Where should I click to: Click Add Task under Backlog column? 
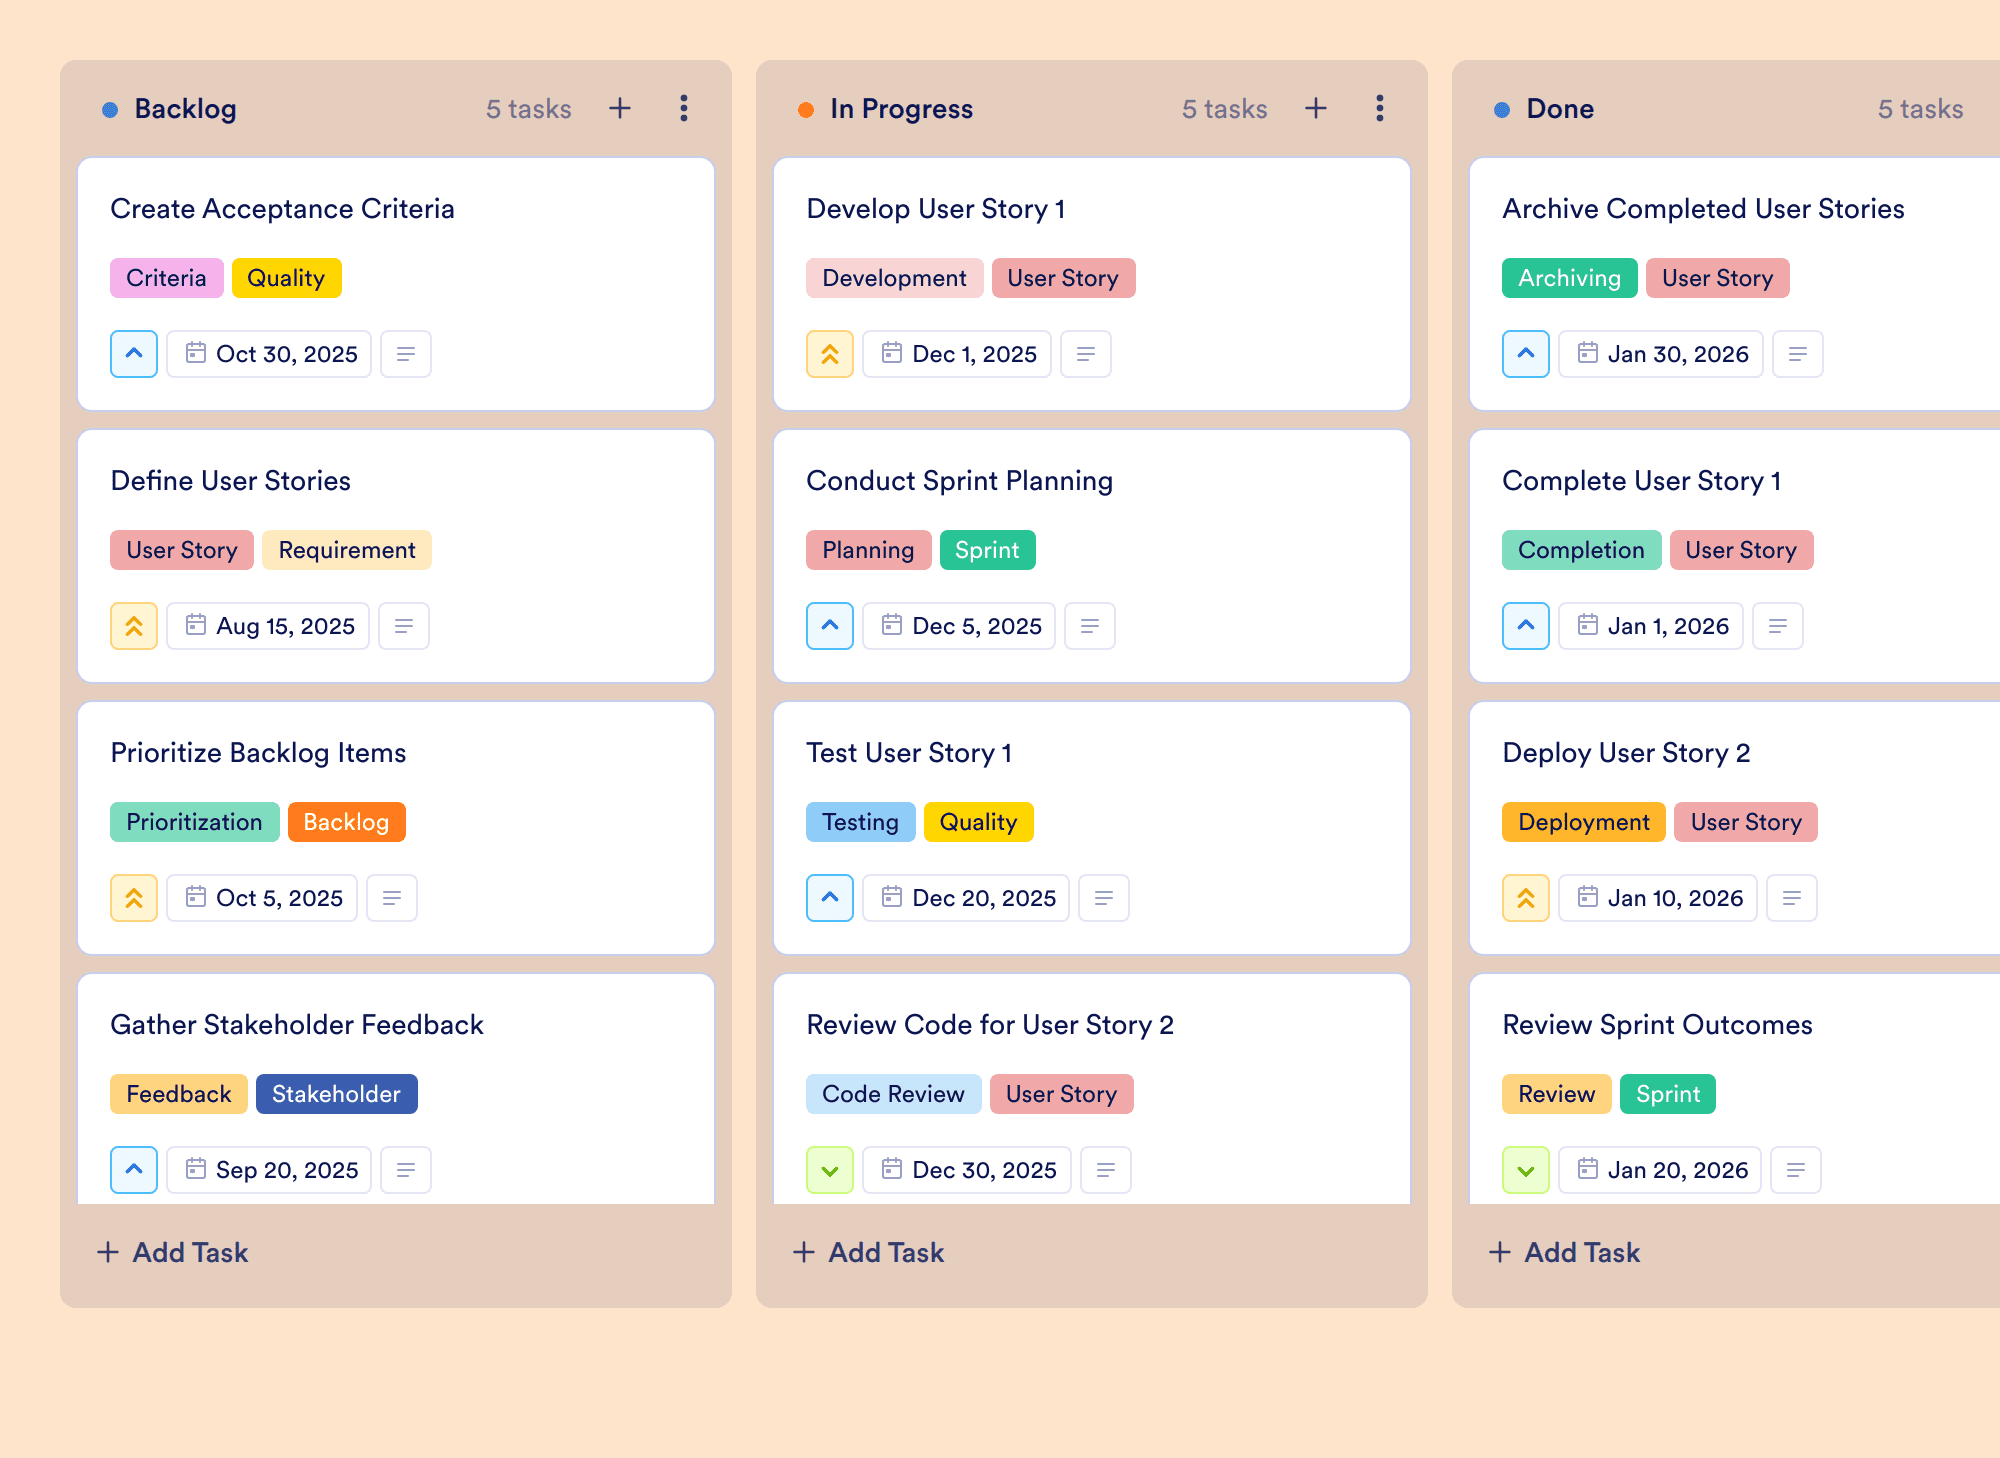click(172, 1252)
